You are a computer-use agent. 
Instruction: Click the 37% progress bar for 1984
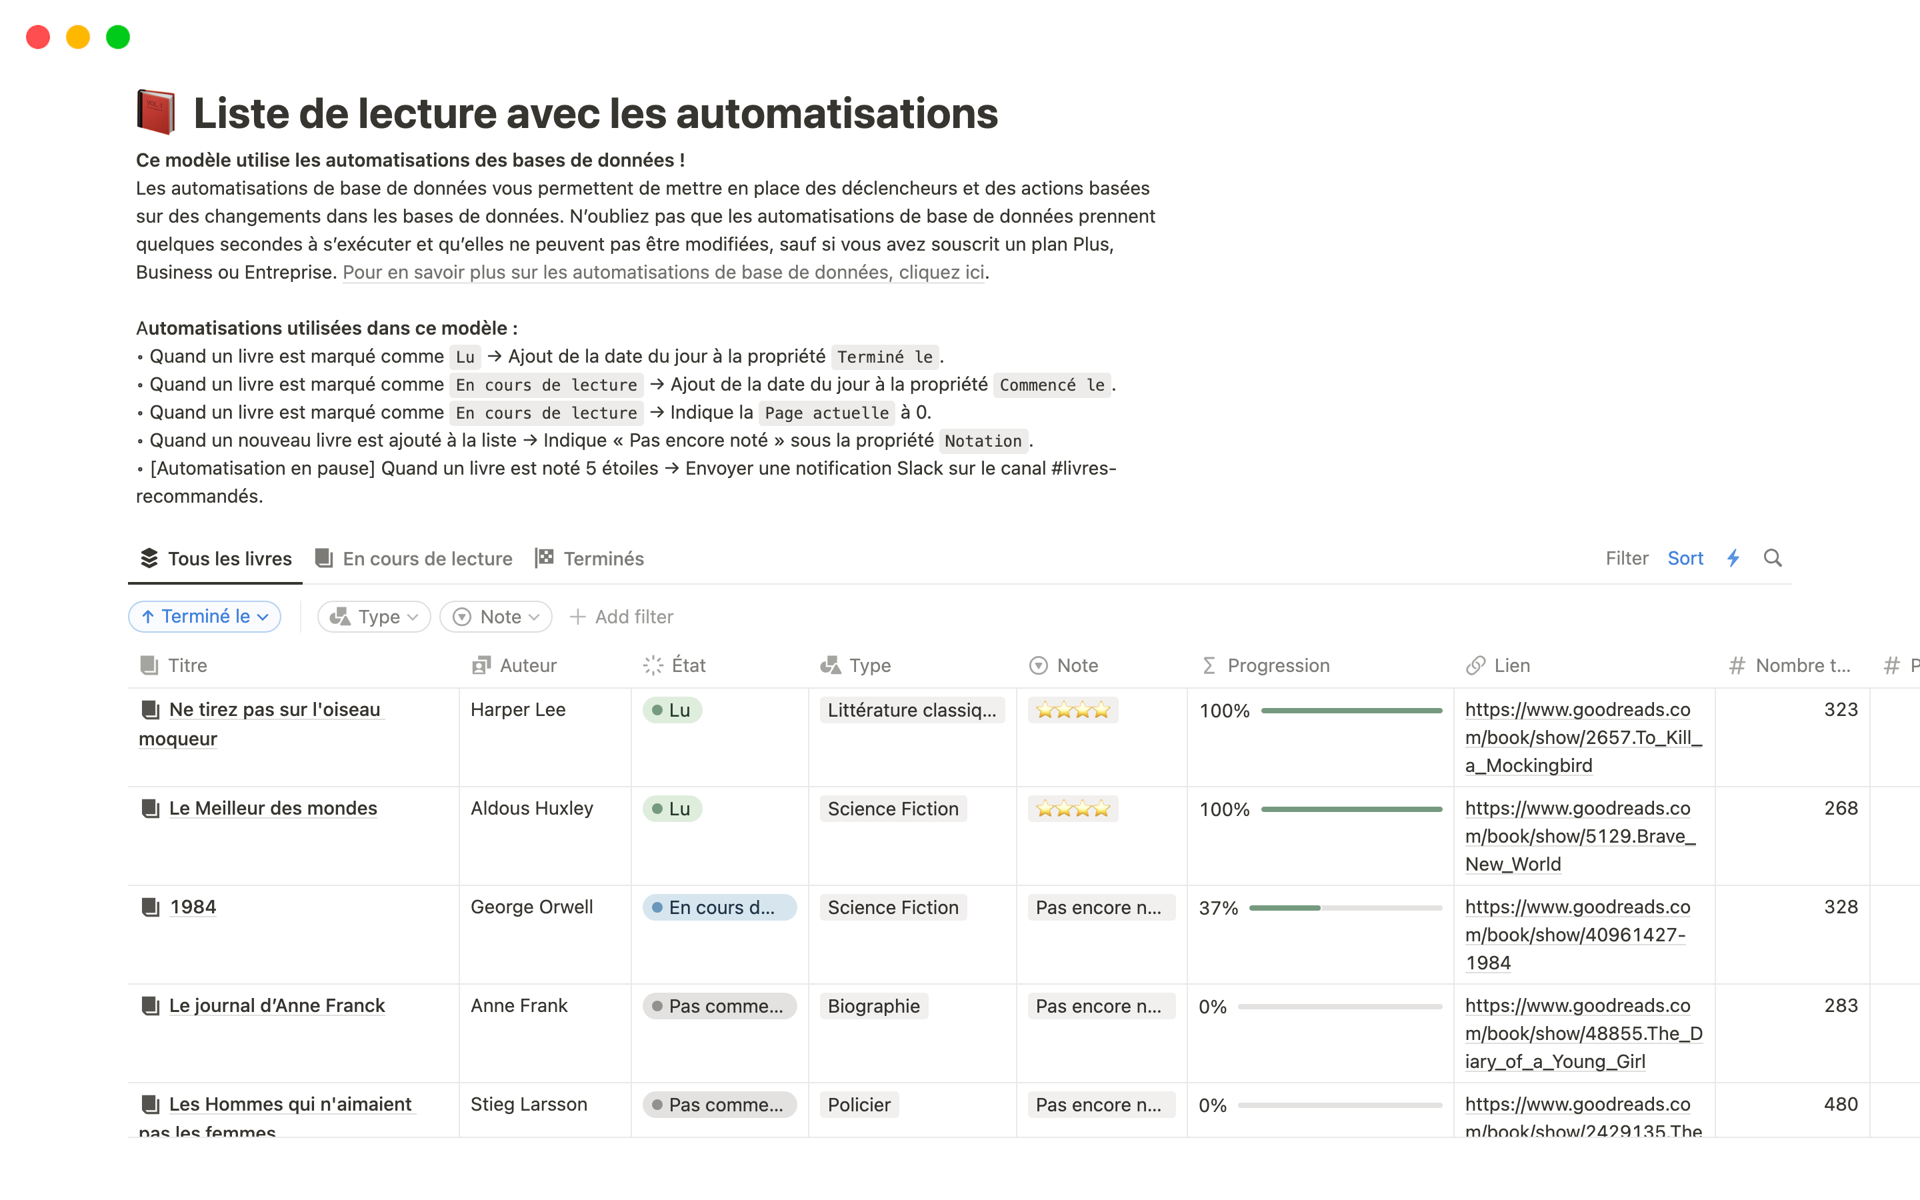[x=1344, y=907]
